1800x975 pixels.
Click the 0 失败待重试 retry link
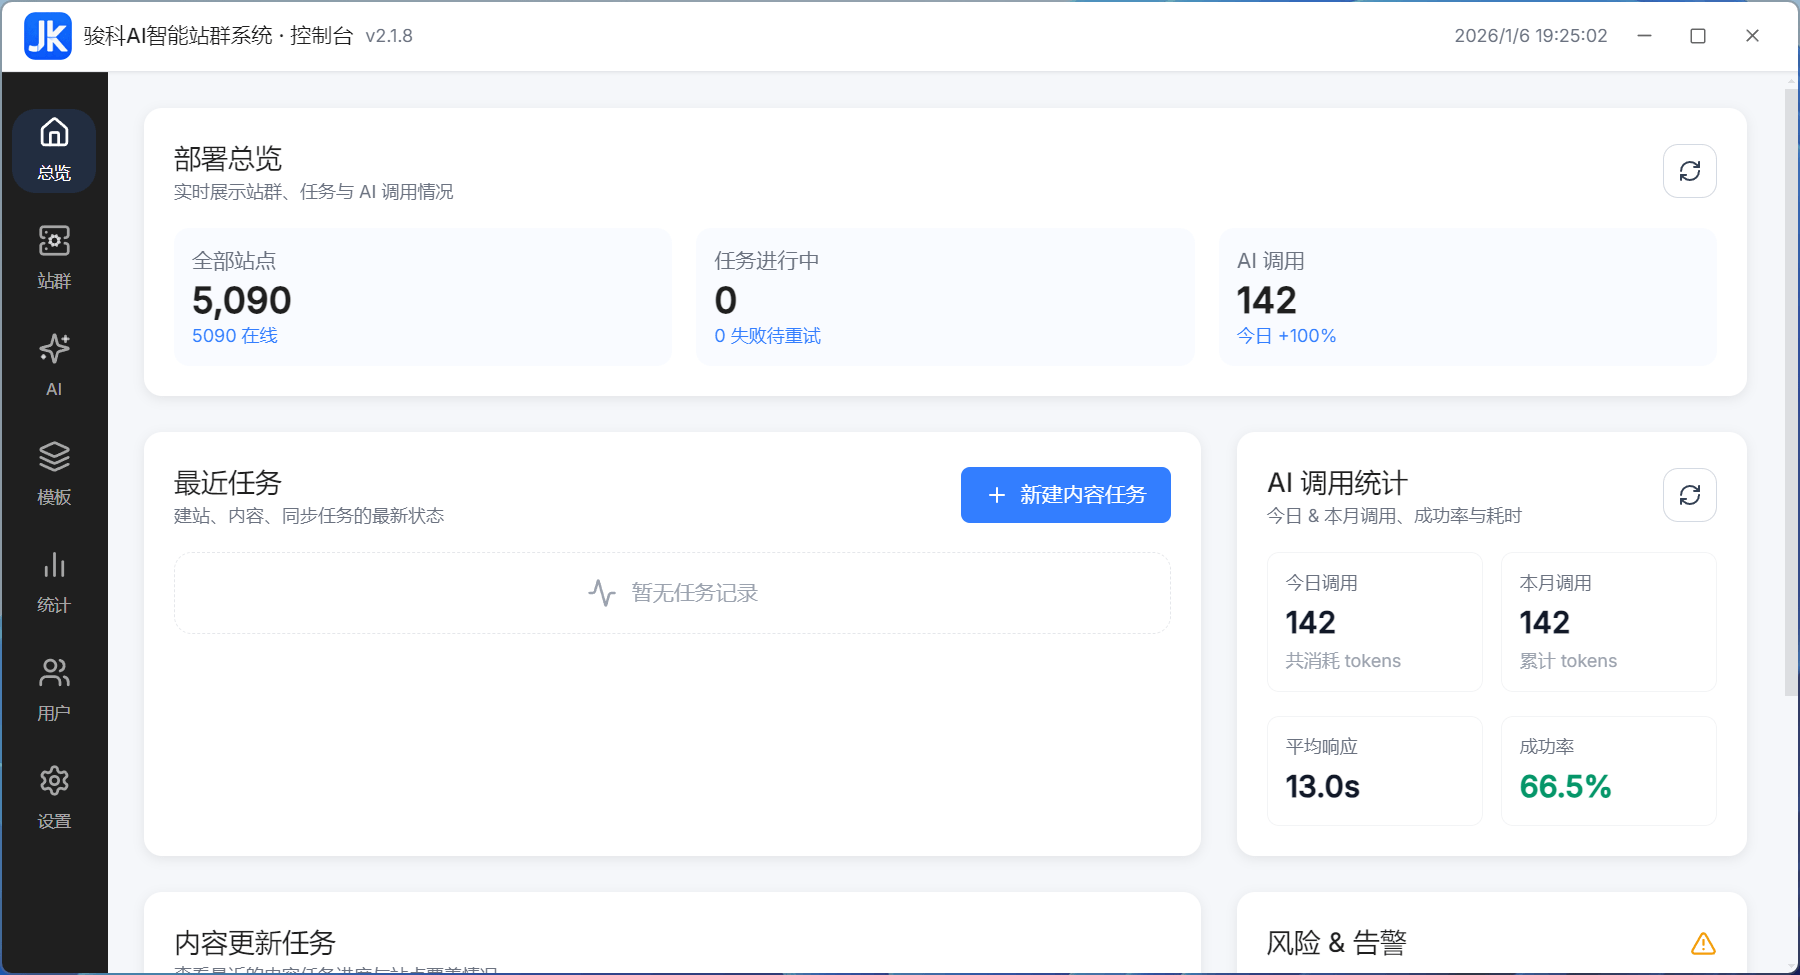[x=767, y=336]
